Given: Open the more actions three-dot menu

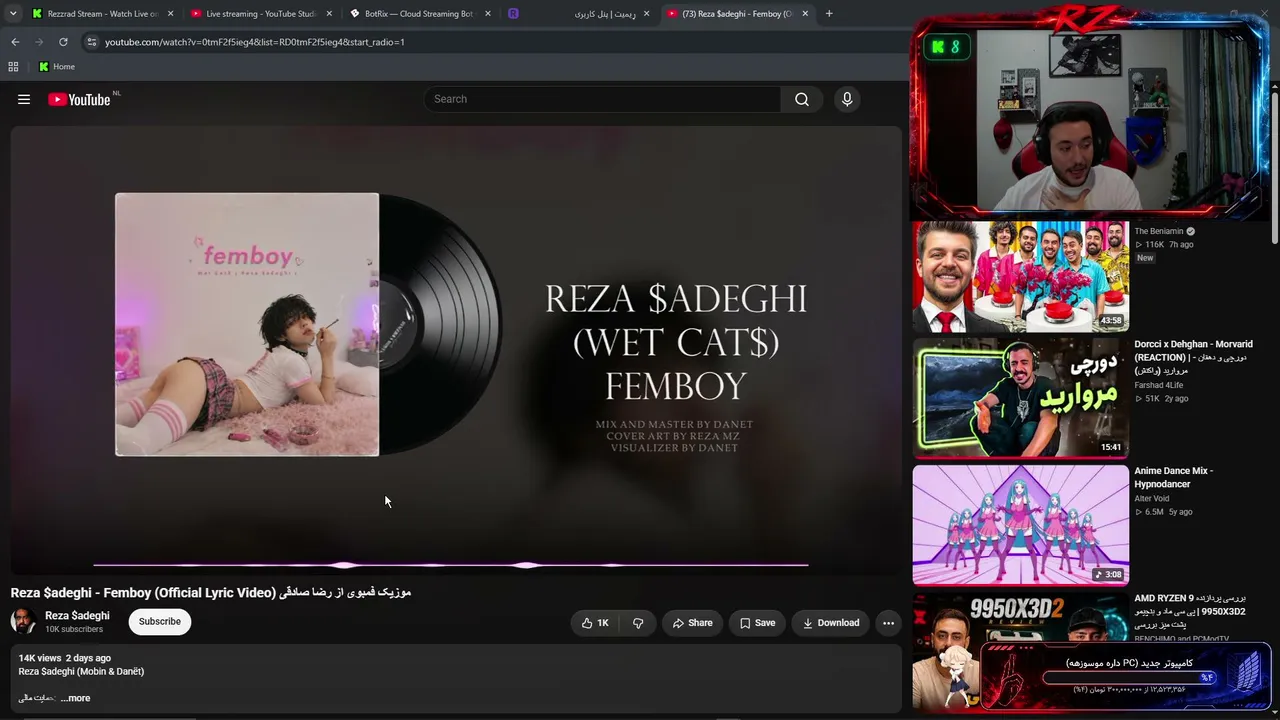Looking at the screenshot, I should click(888, 623).
